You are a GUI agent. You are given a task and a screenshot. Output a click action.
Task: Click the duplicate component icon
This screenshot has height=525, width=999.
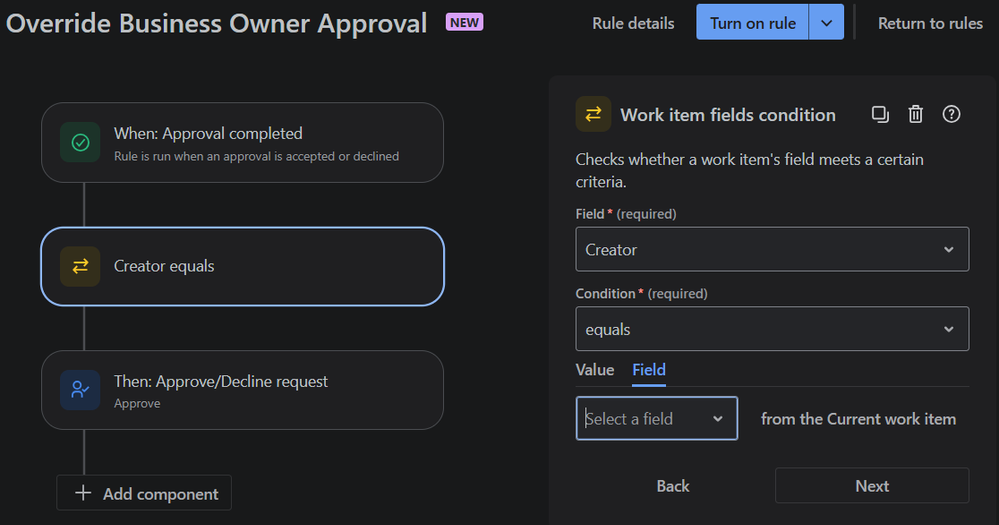pos(880,114)
